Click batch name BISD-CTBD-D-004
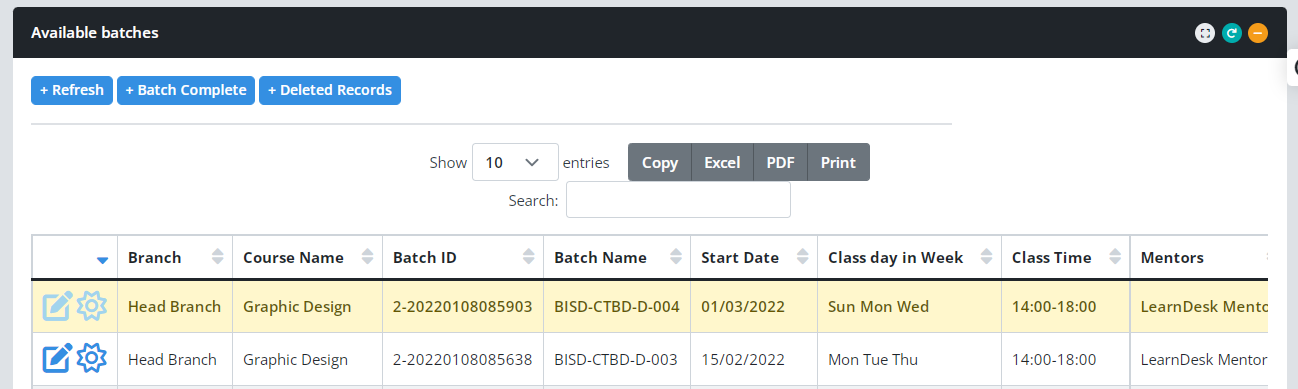 [616, 307]
